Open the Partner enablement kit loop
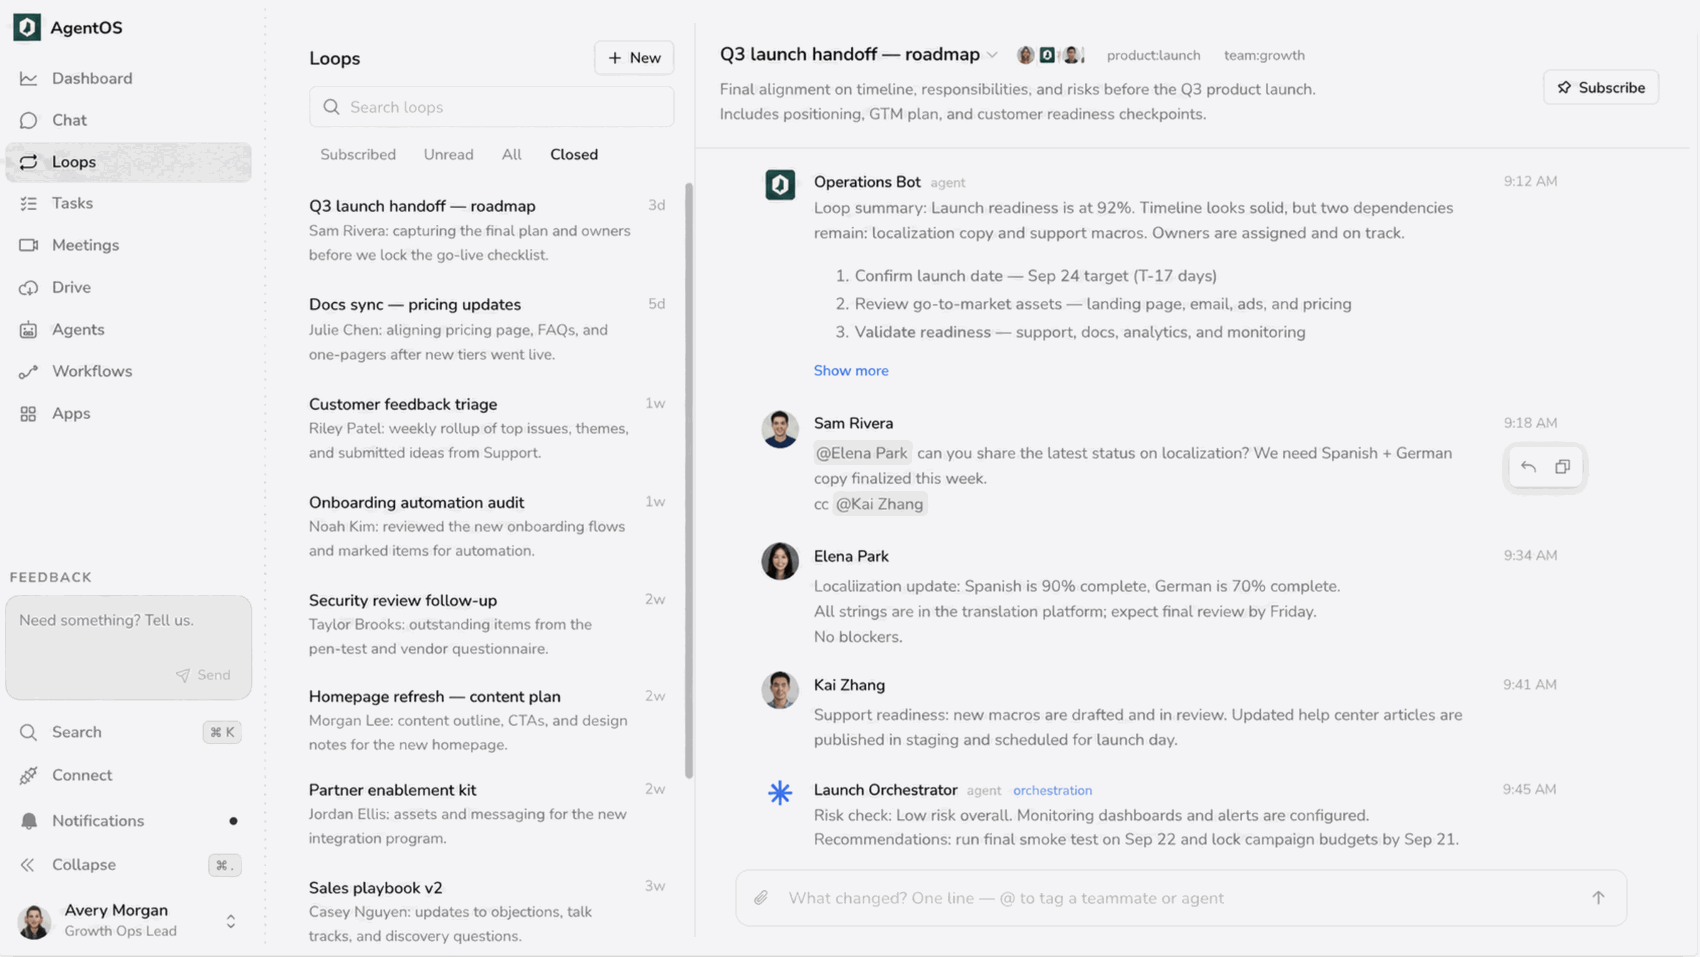Image resolution: width=1700 pixels, height=957 pixels. pos(487,814)
